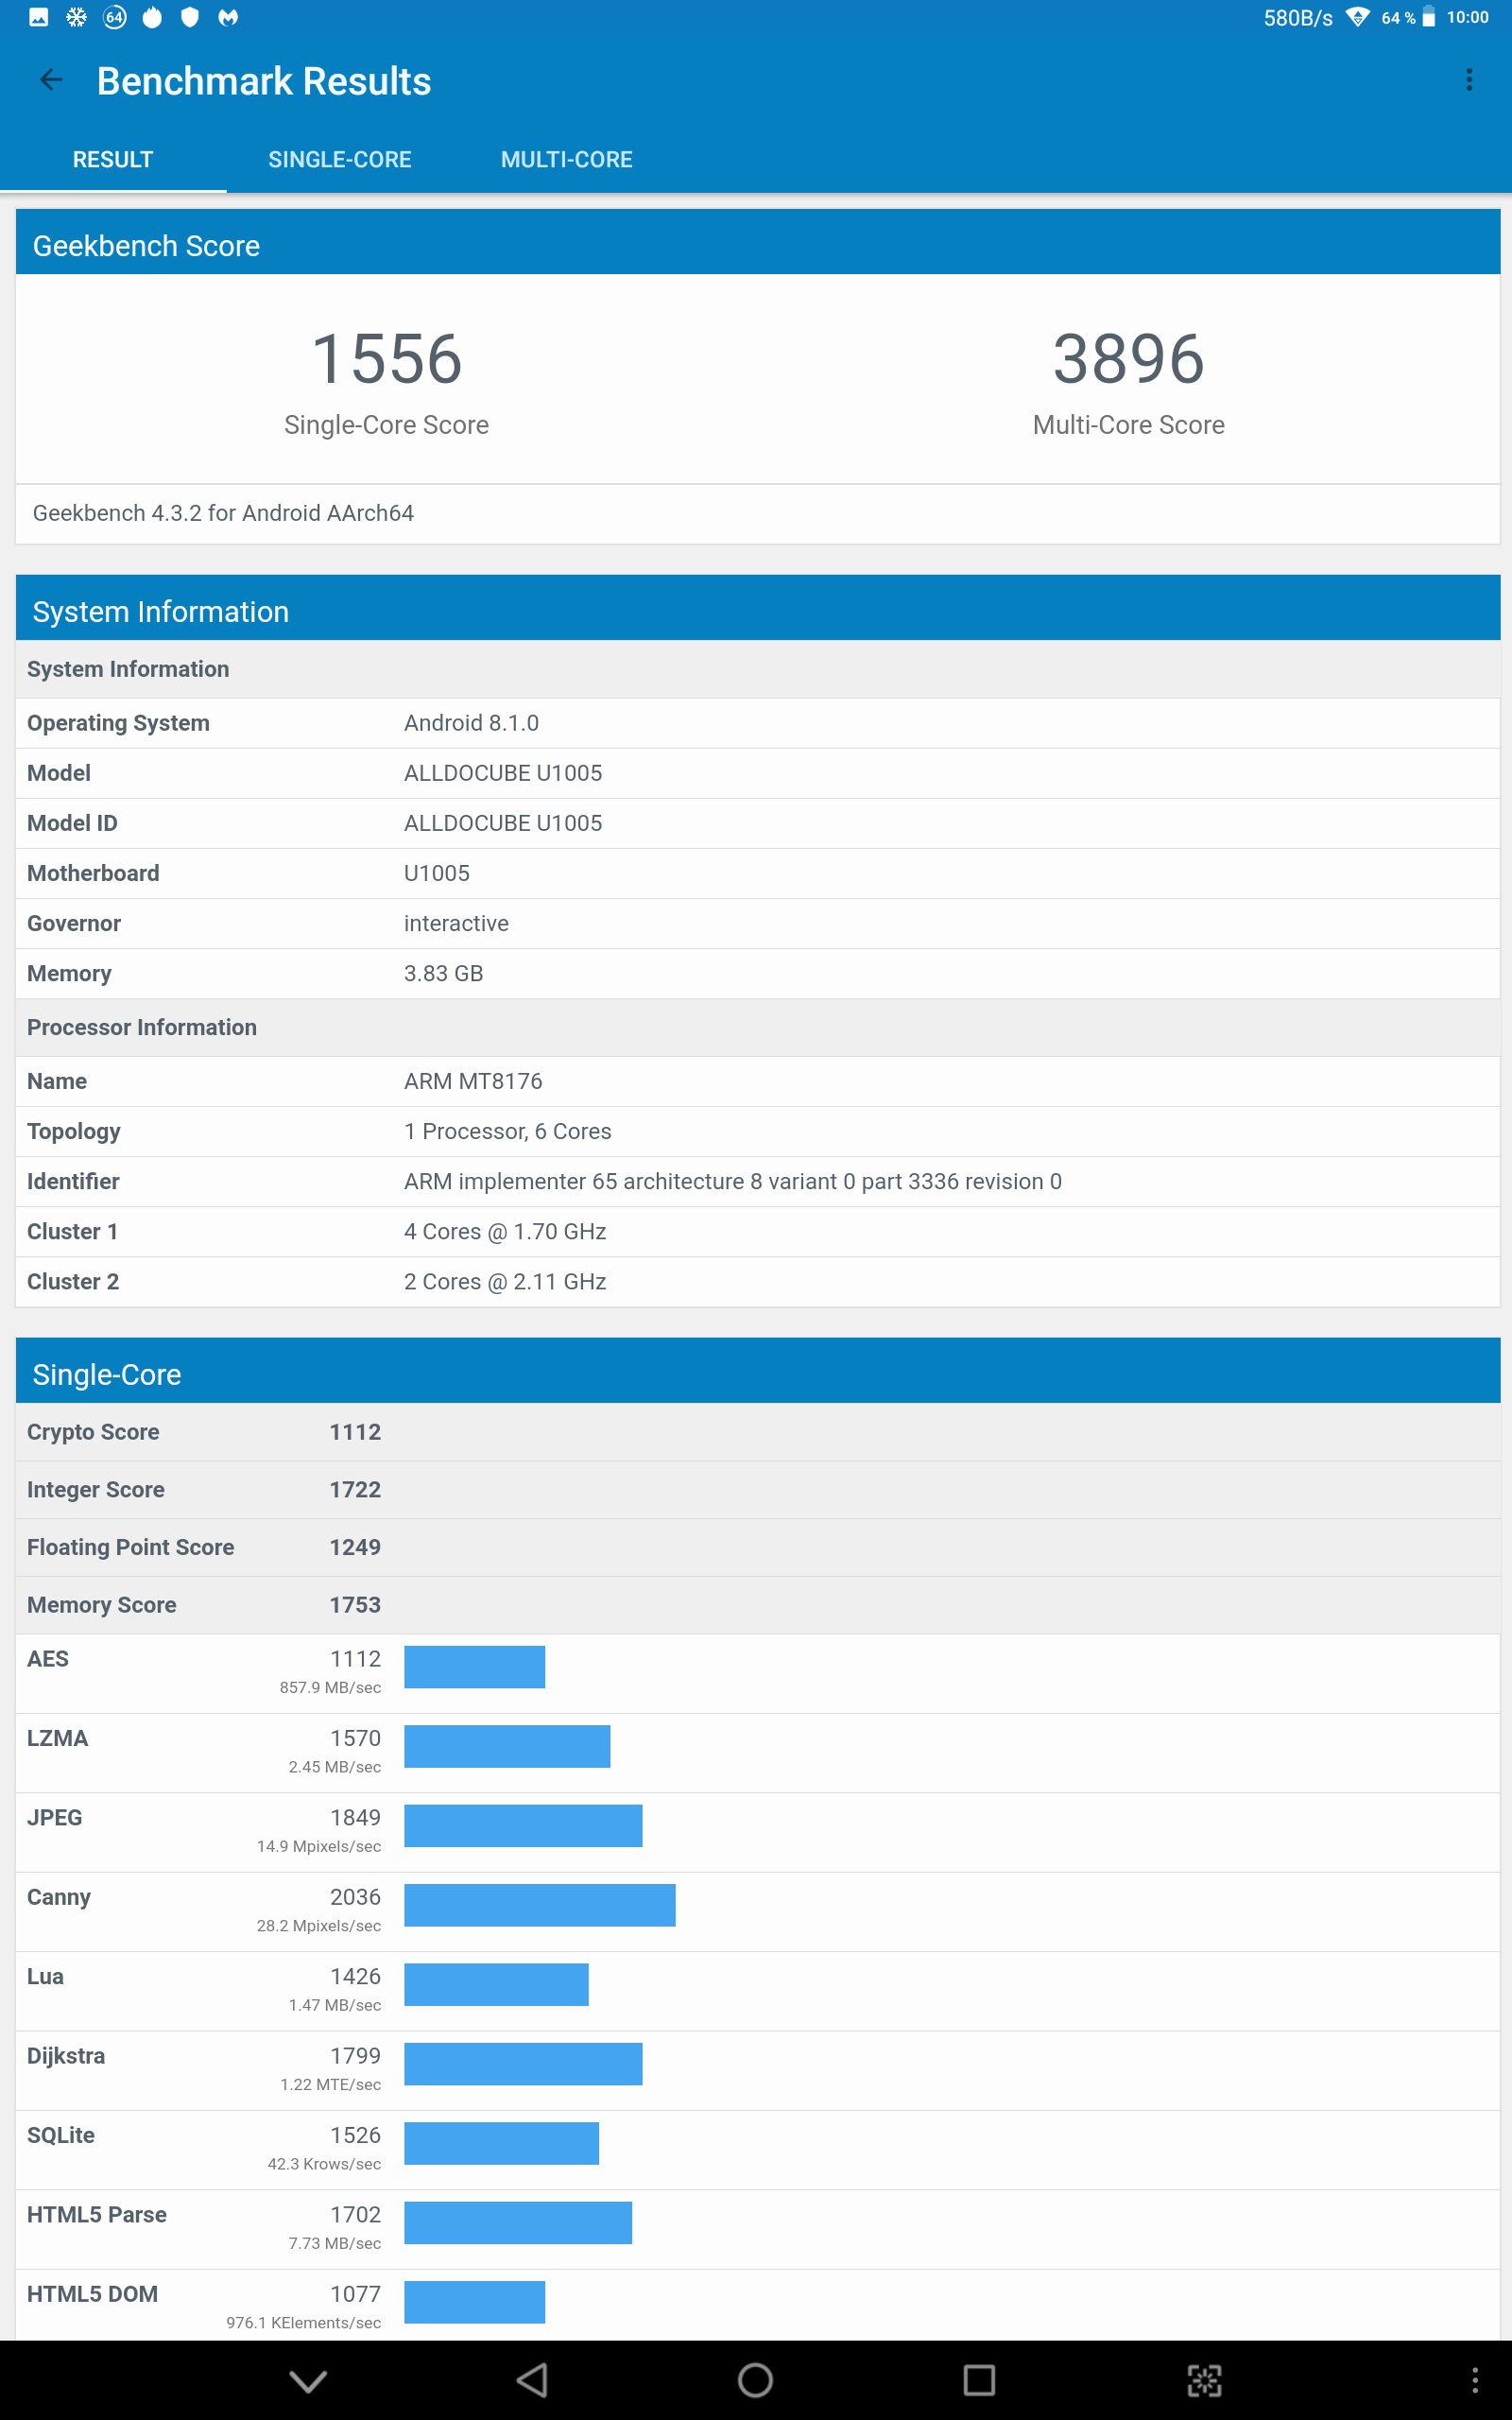Select the Cluster 1 row
Screen dimensions: 1512x2420
coord(757,1231)
